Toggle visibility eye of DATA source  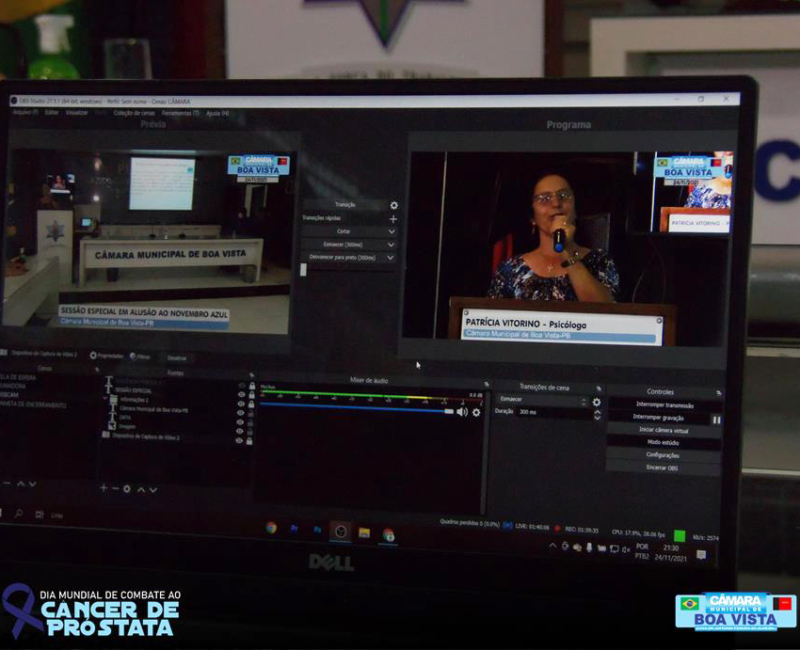click(x=241, y=417)
